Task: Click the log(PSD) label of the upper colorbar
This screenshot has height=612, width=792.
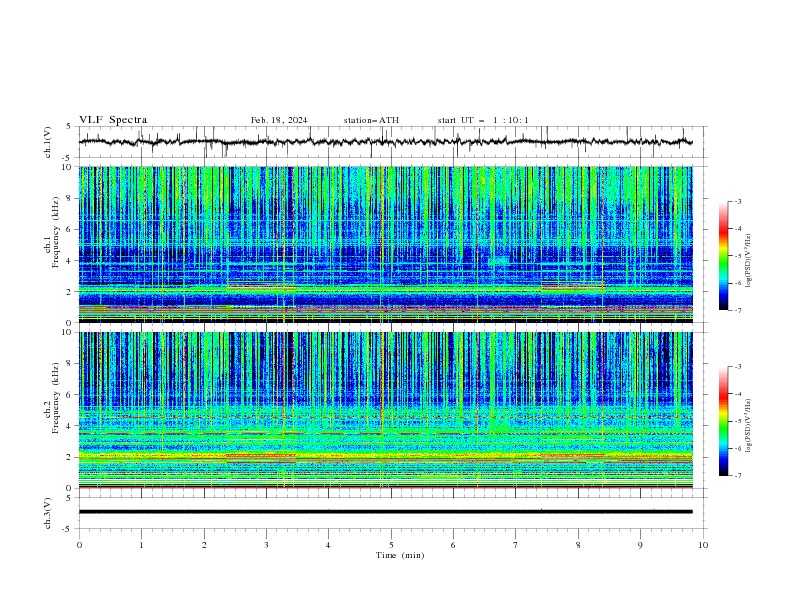Action: pyautogui.click(x=749, y=261)
